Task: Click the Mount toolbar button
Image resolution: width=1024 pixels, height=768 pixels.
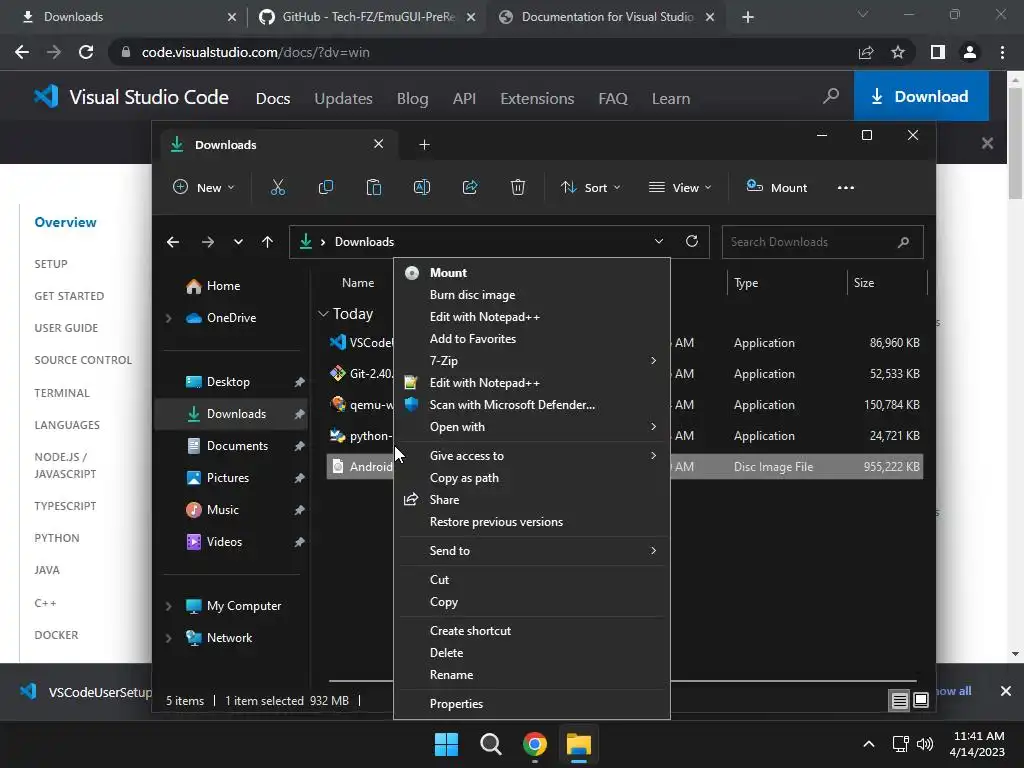Action: [x=776, y=187]
